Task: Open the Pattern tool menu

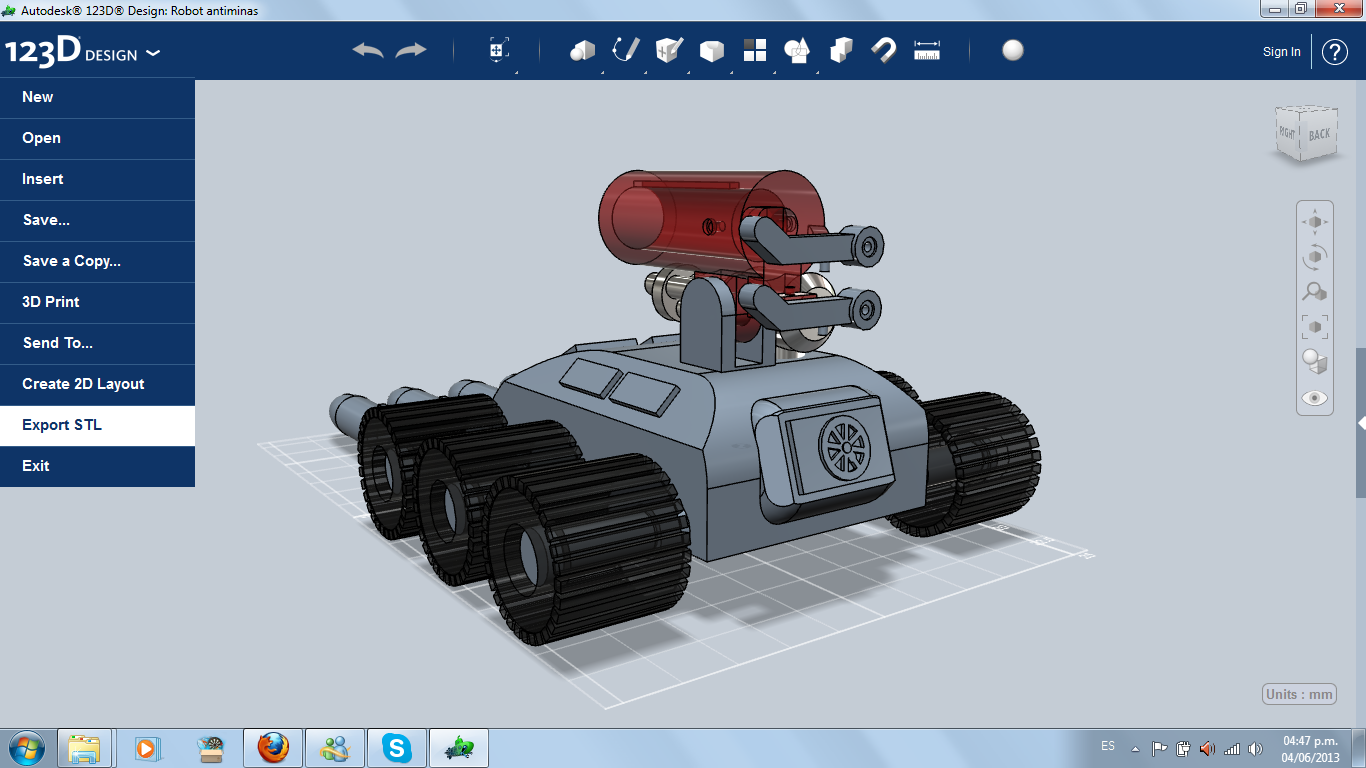Action: coord(755,51)
